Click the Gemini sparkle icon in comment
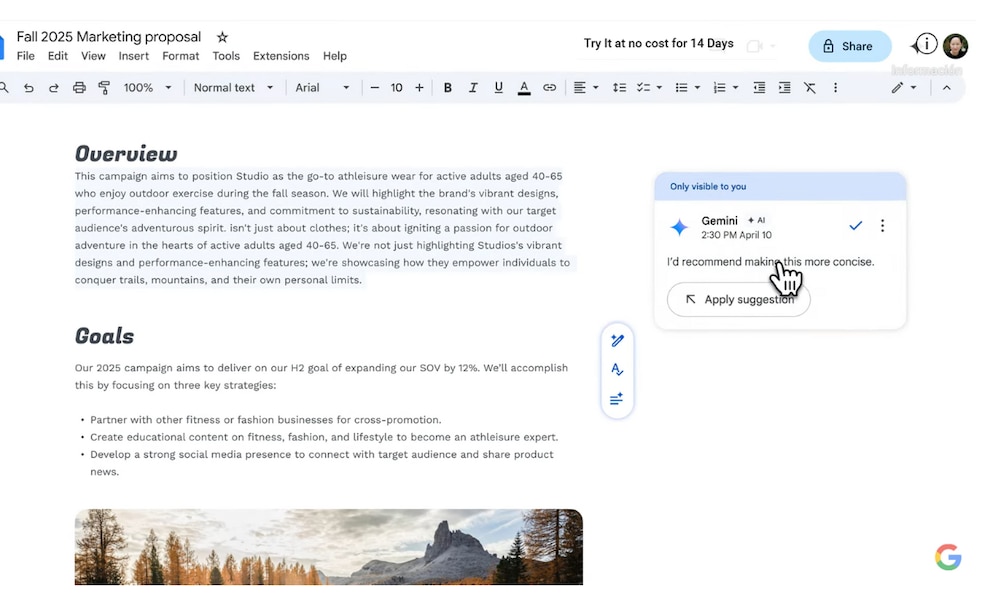Image resolution: width=992 pixels, height=606 pixels. pos(679,227)
